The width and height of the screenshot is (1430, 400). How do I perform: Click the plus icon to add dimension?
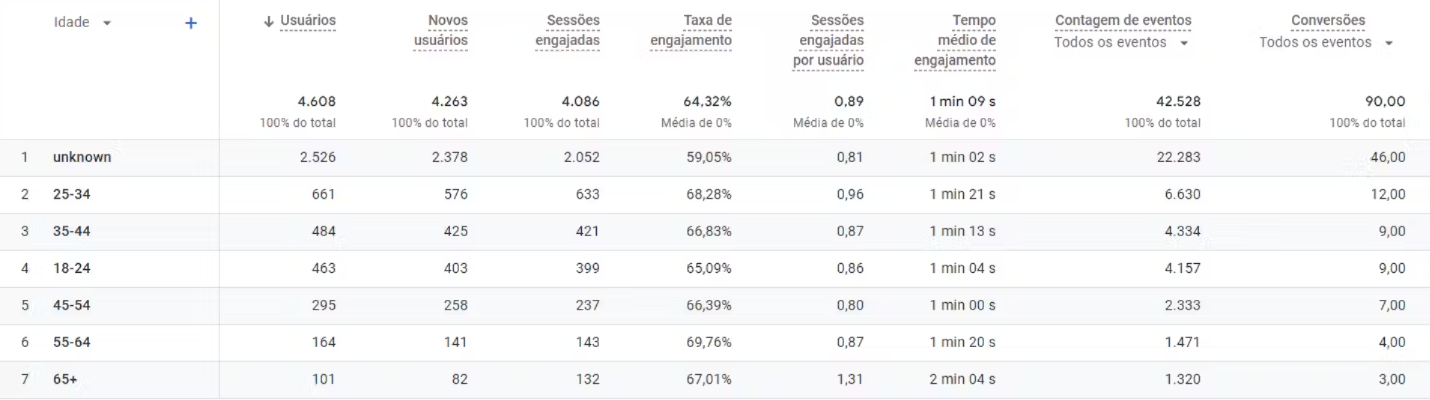click(191, 22)
